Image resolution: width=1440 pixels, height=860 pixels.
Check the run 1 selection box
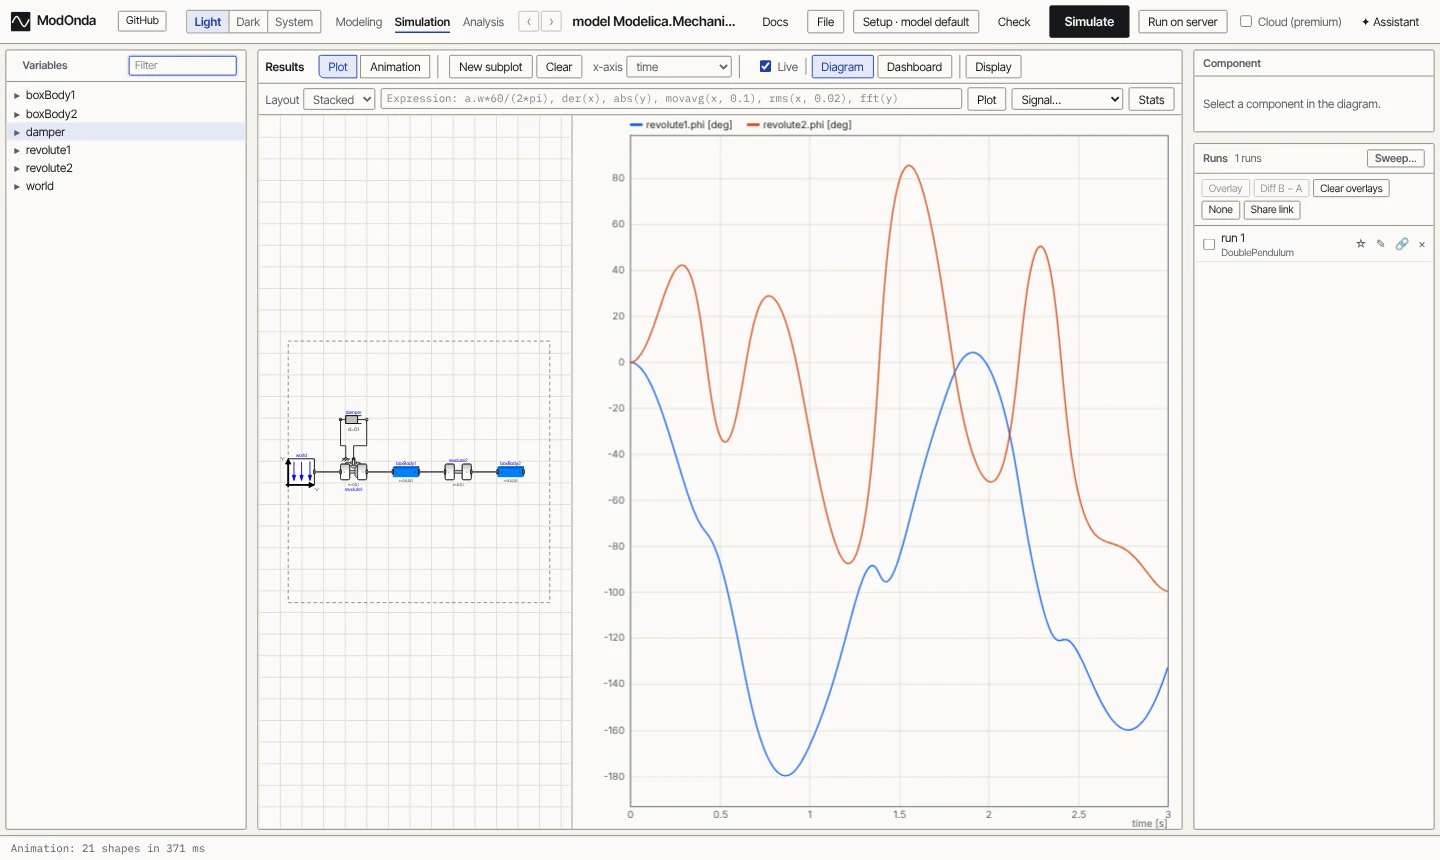pyautogui.click(x=1209, y=244)
